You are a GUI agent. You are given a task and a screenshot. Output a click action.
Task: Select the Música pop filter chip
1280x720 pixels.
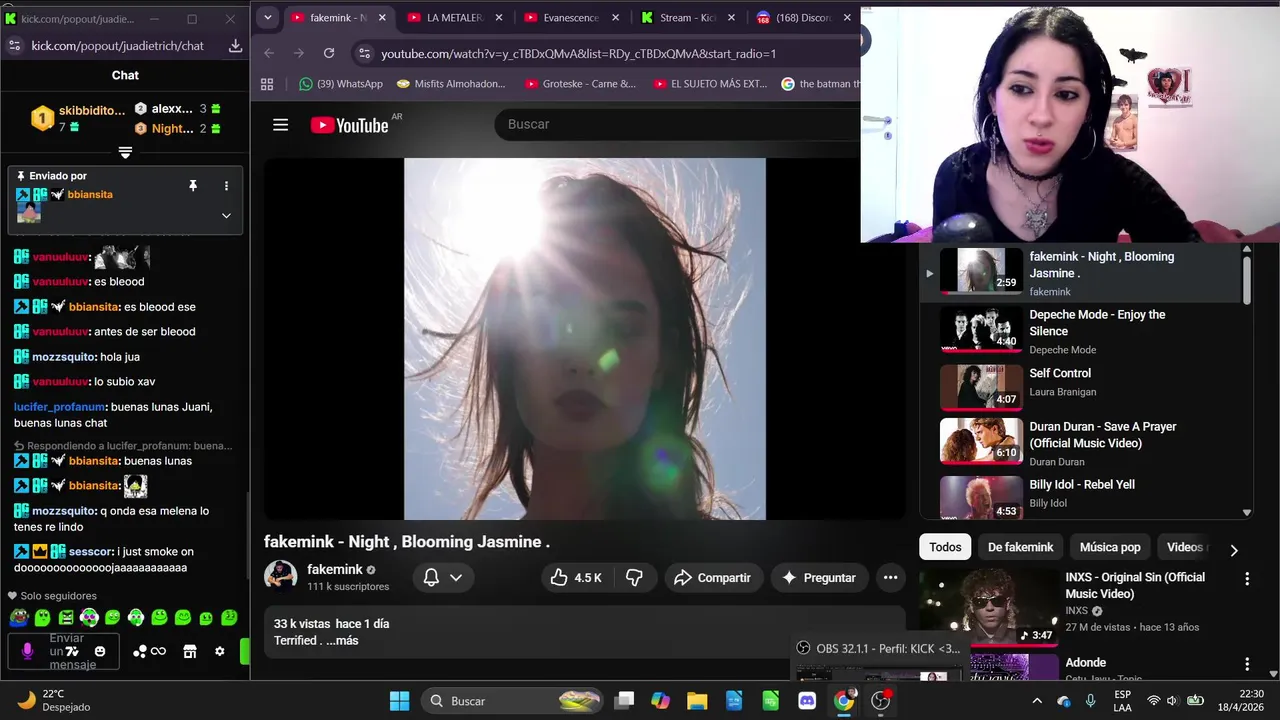pos(1110,547)
